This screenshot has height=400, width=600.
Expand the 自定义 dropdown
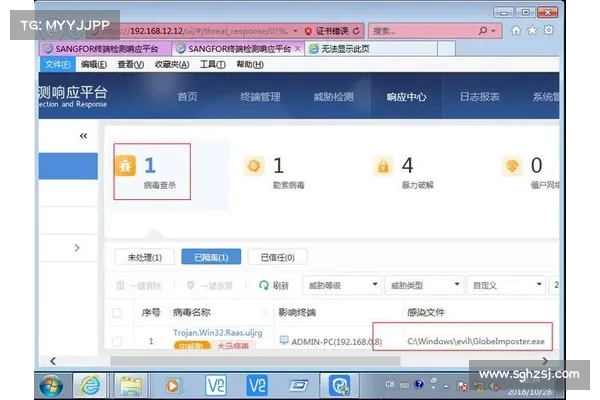tap(505, 285)
